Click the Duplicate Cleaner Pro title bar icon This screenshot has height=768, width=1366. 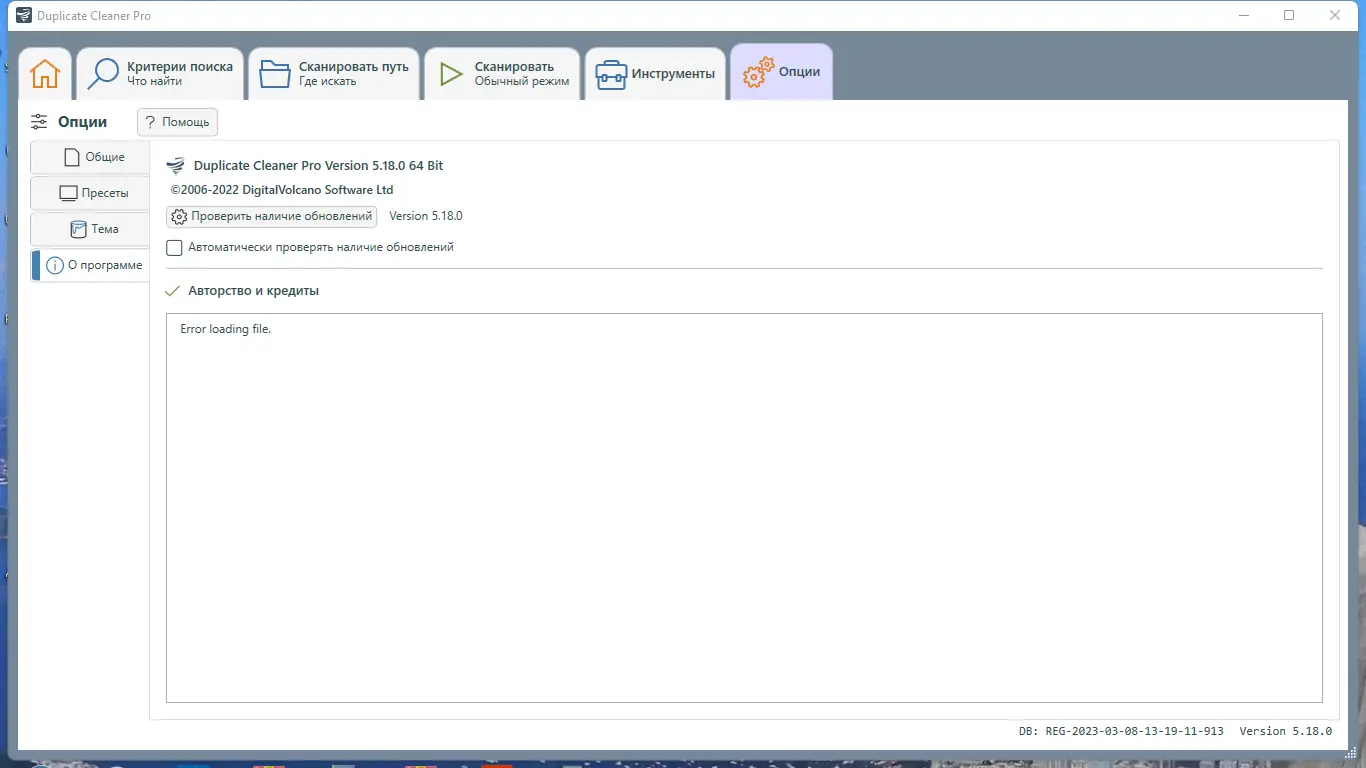pyautogui.click(x=24, y=15)
